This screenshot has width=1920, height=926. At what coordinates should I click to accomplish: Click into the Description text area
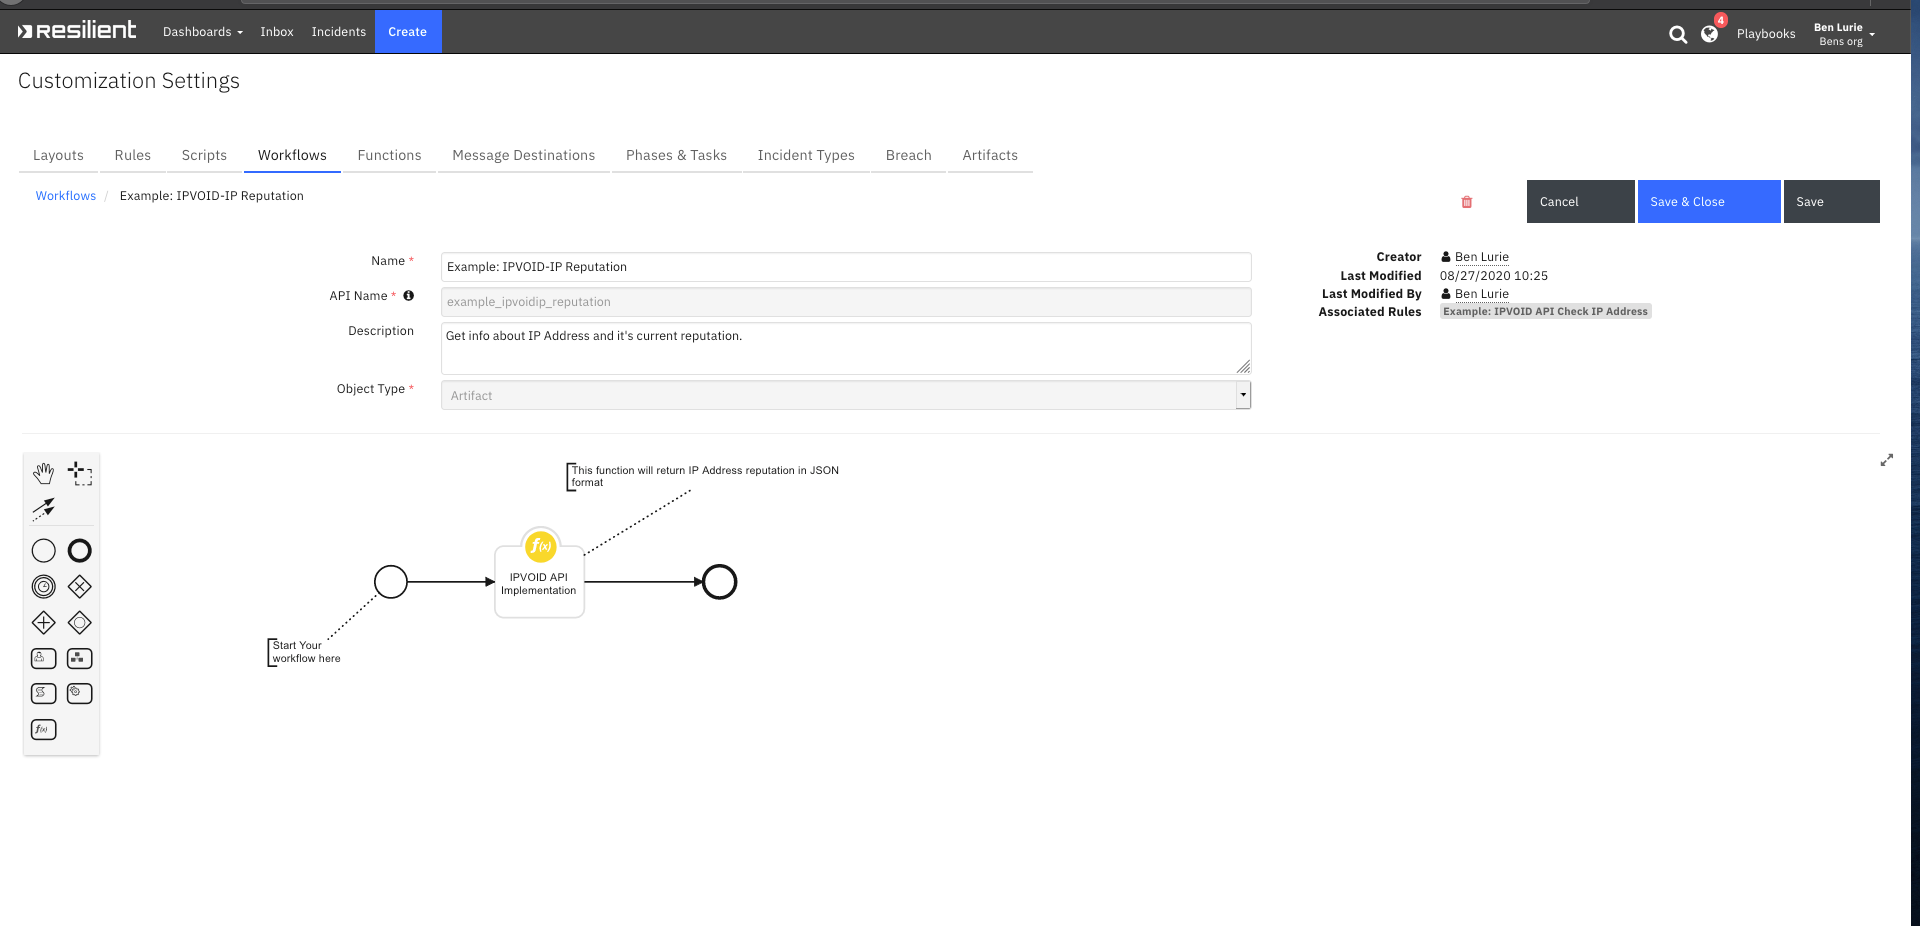pyautogui.click(x=846, y=348)
